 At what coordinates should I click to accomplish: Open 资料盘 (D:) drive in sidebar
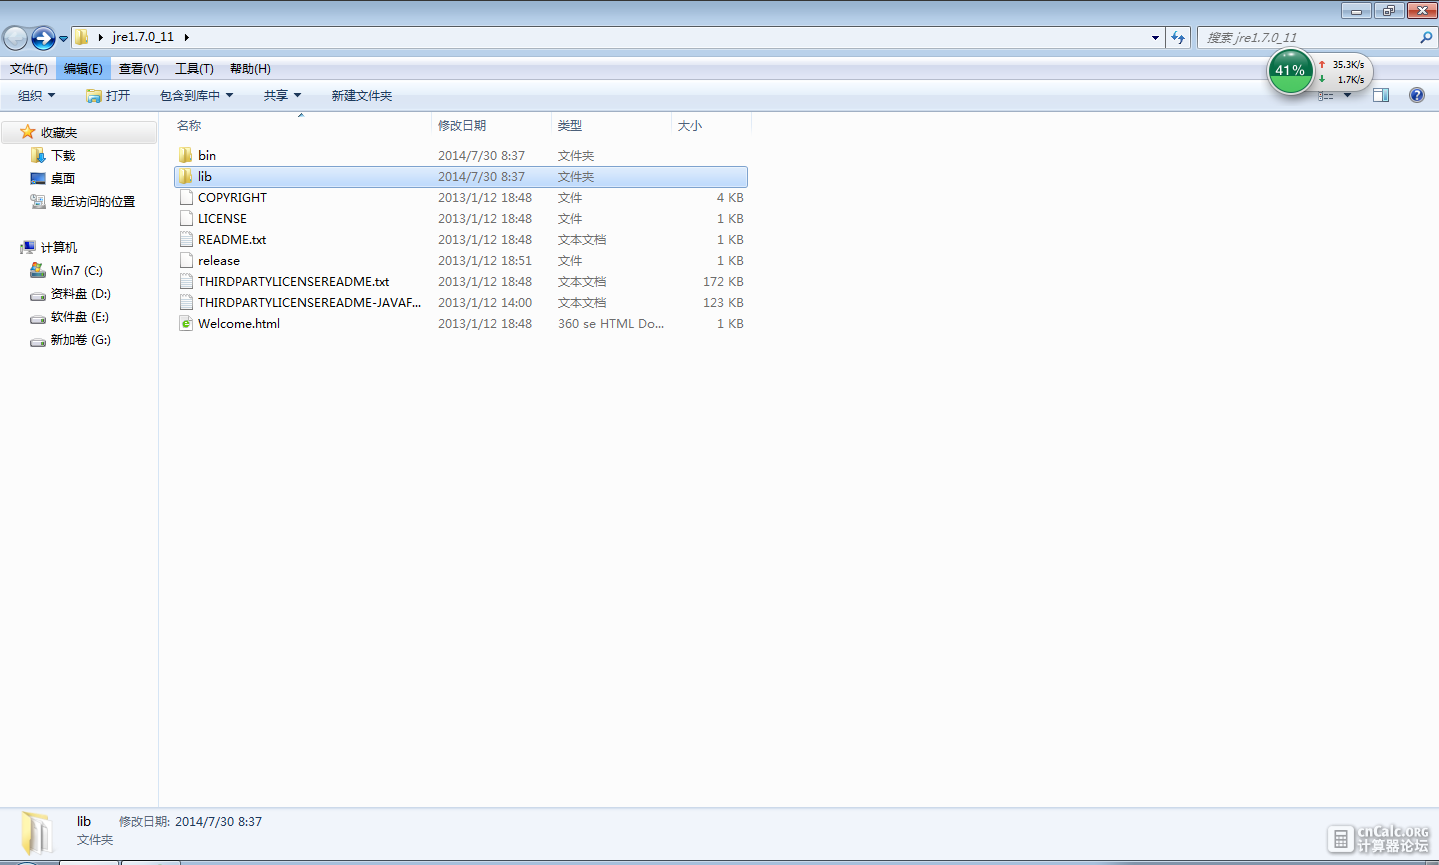81,294
